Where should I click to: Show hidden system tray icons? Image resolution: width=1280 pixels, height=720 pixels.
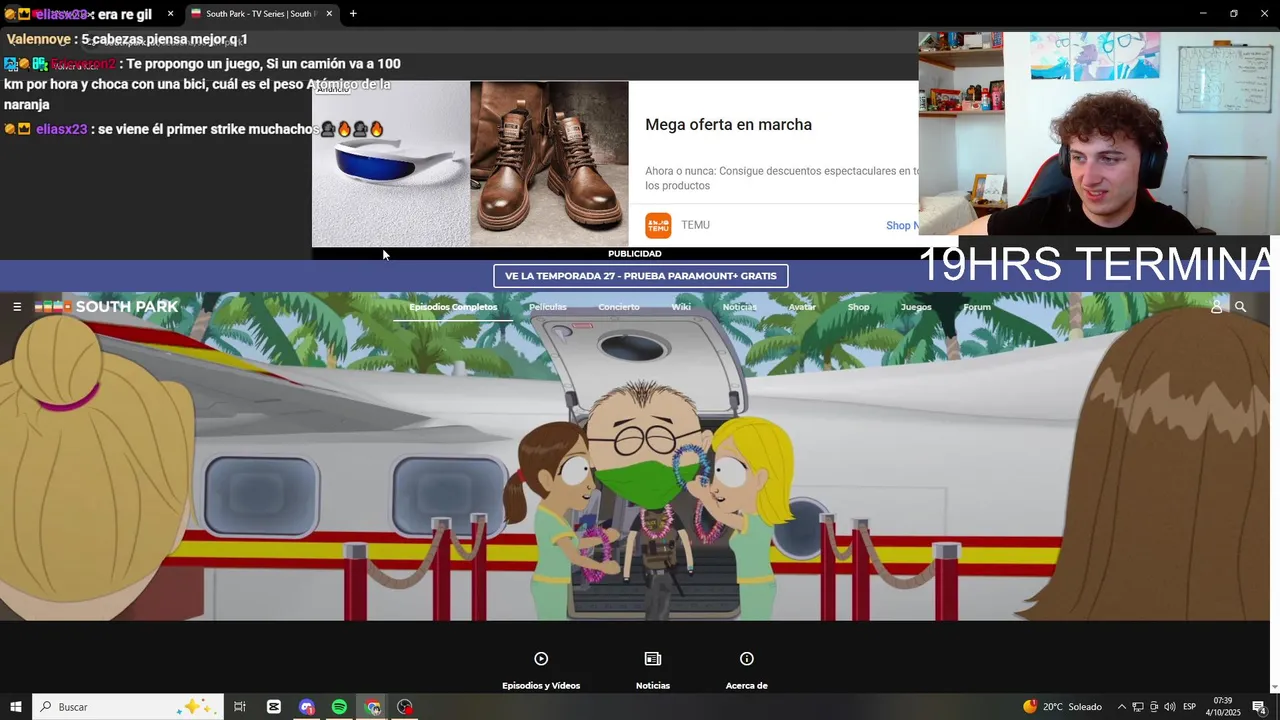pos(1121,707)
